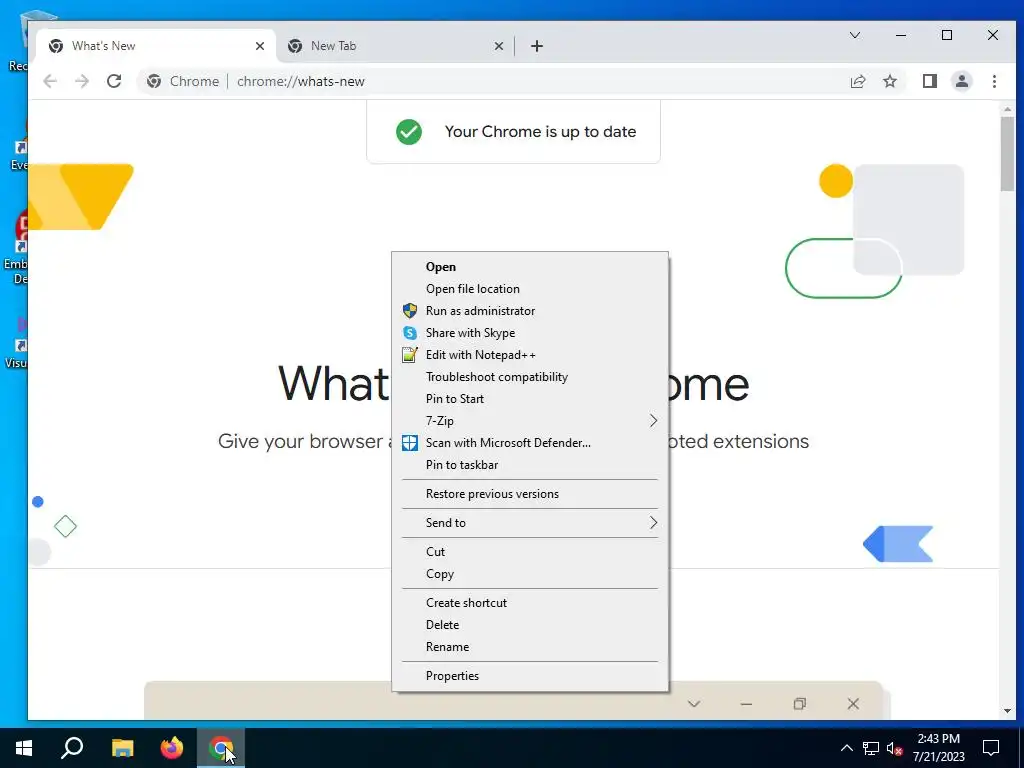Open Chrome's three-dot menu
The height and width of the screenshot is (768, 1024).
click(x=994, y=81)
